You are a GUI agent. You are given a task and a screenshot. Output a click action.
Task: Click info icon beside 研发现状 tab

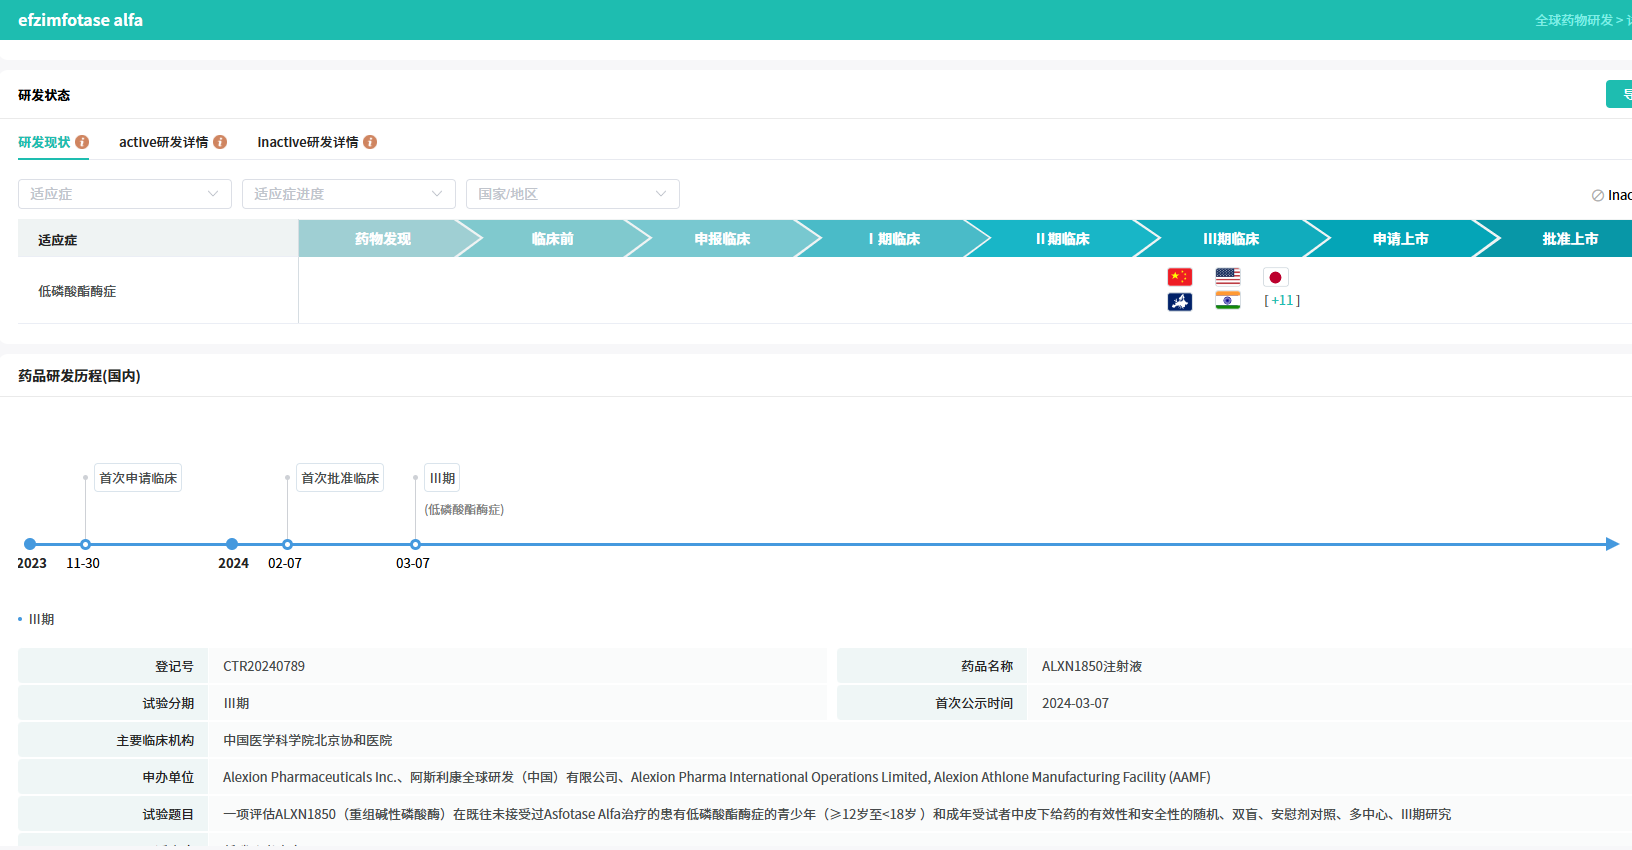point(82,142)
